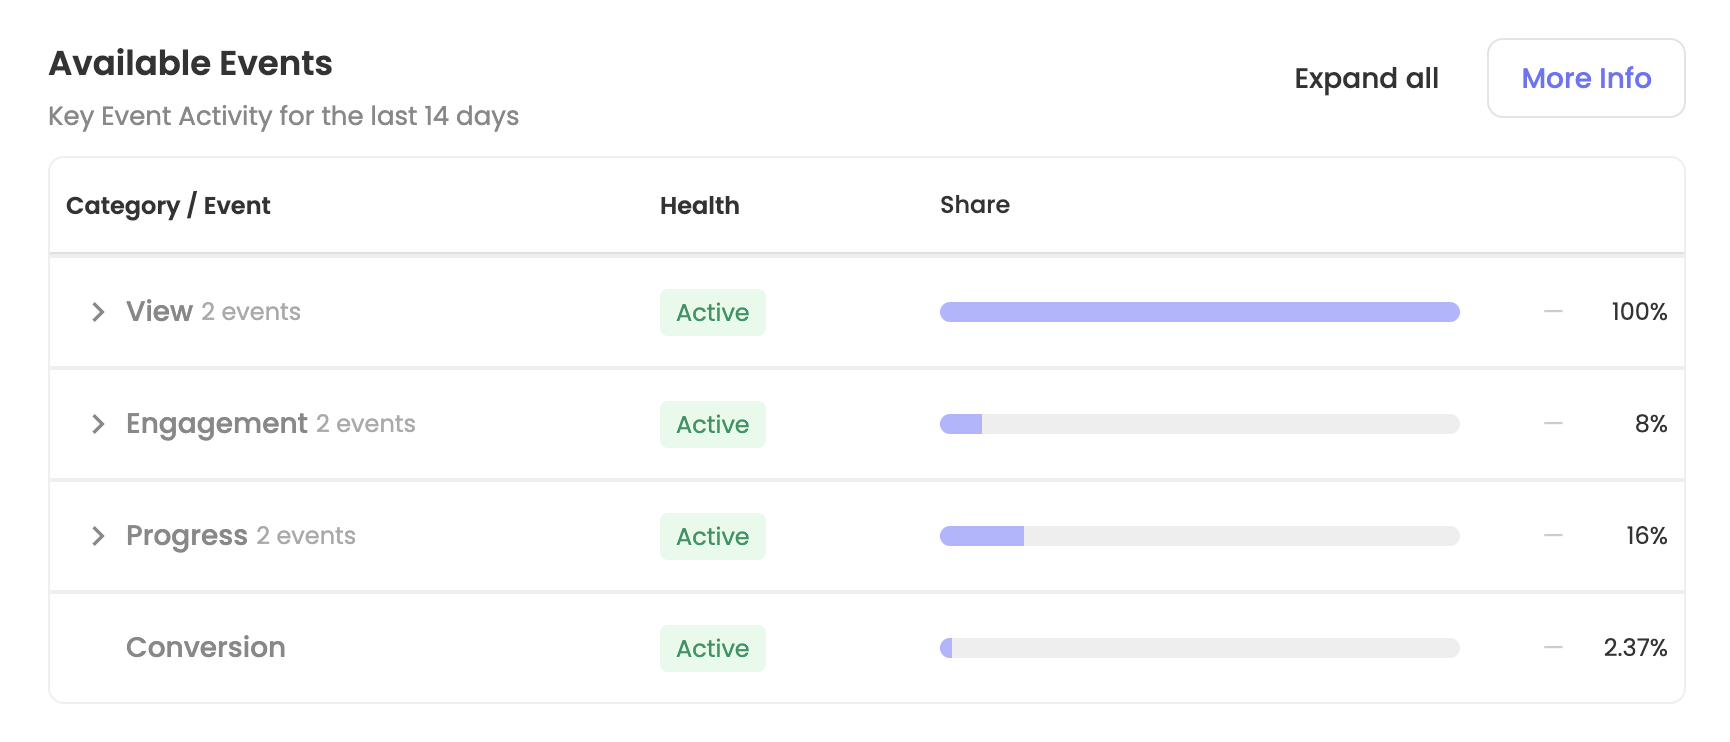The width and height of the screenshot is (1730, 742).
Task: Click the Health column header
Action: point(699,206)
